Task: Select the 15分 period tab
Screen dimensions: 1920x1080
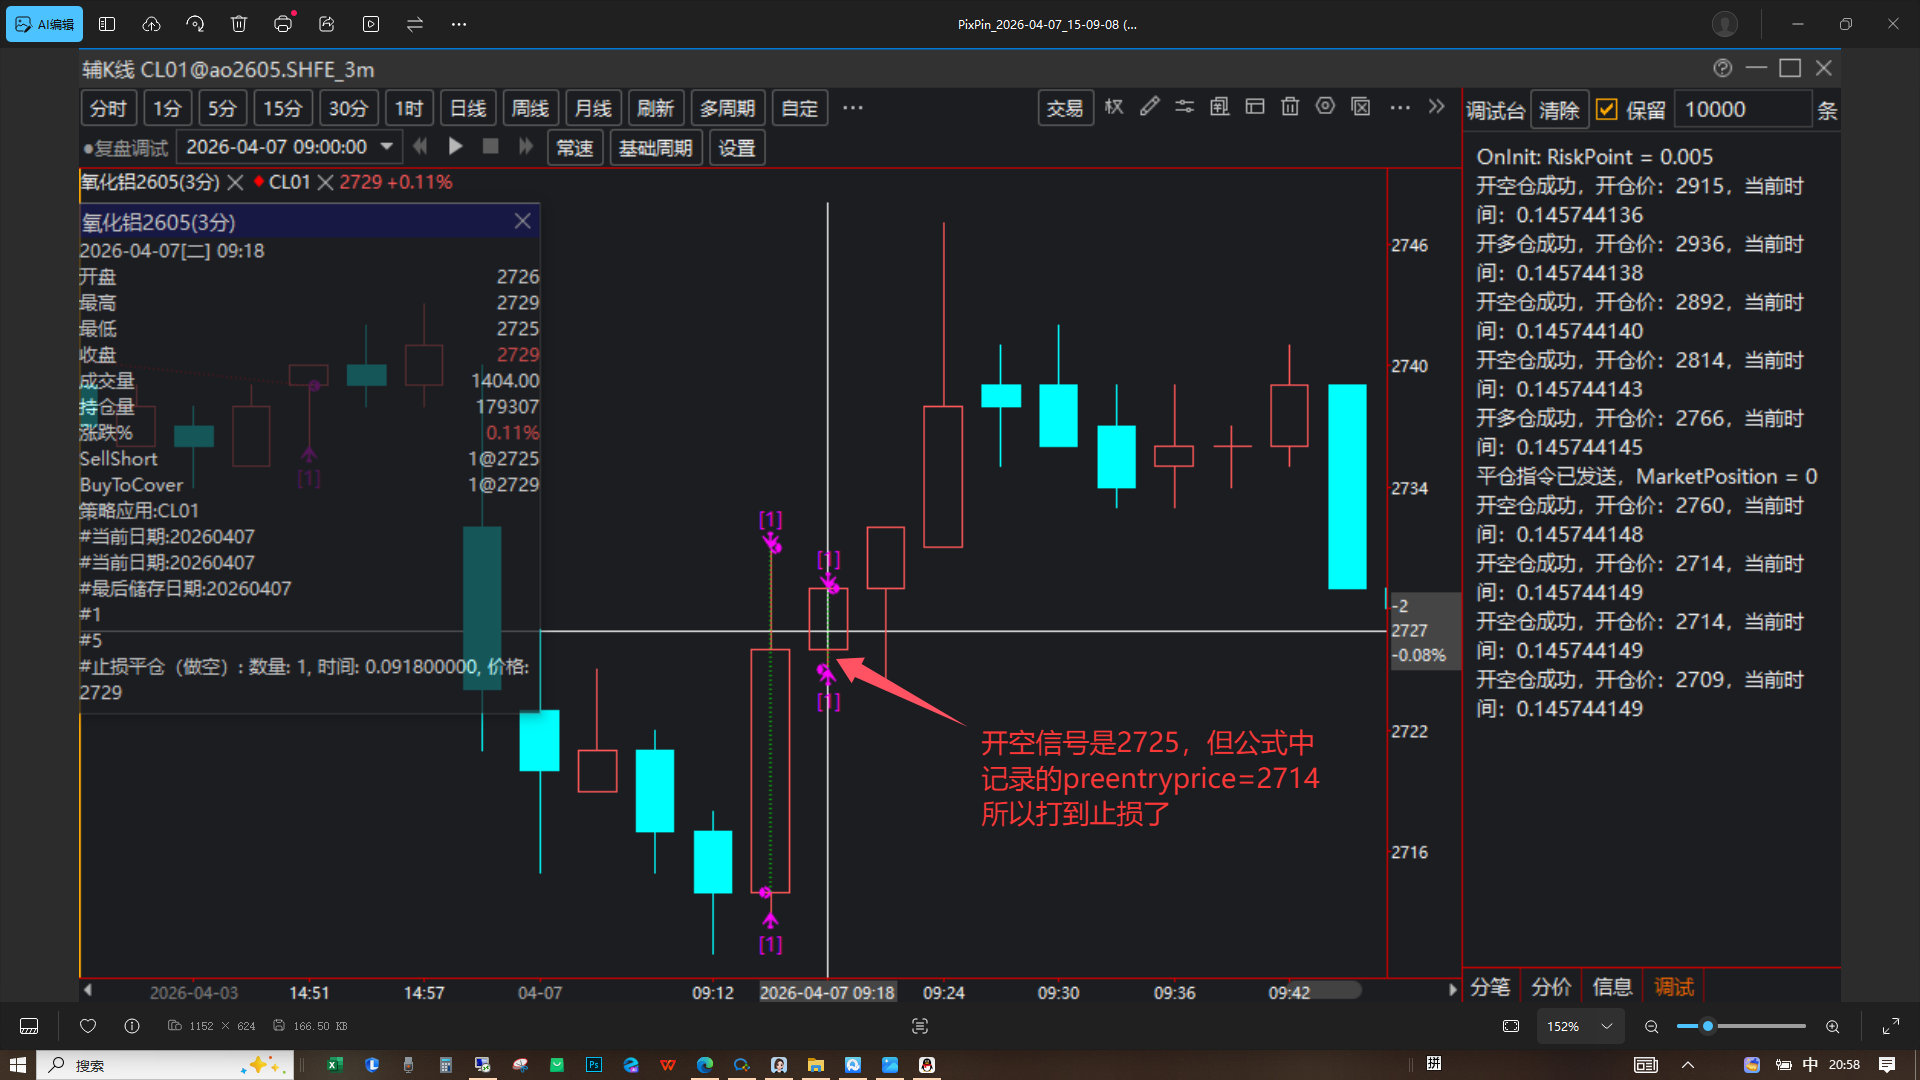Action: coord(282,108)
